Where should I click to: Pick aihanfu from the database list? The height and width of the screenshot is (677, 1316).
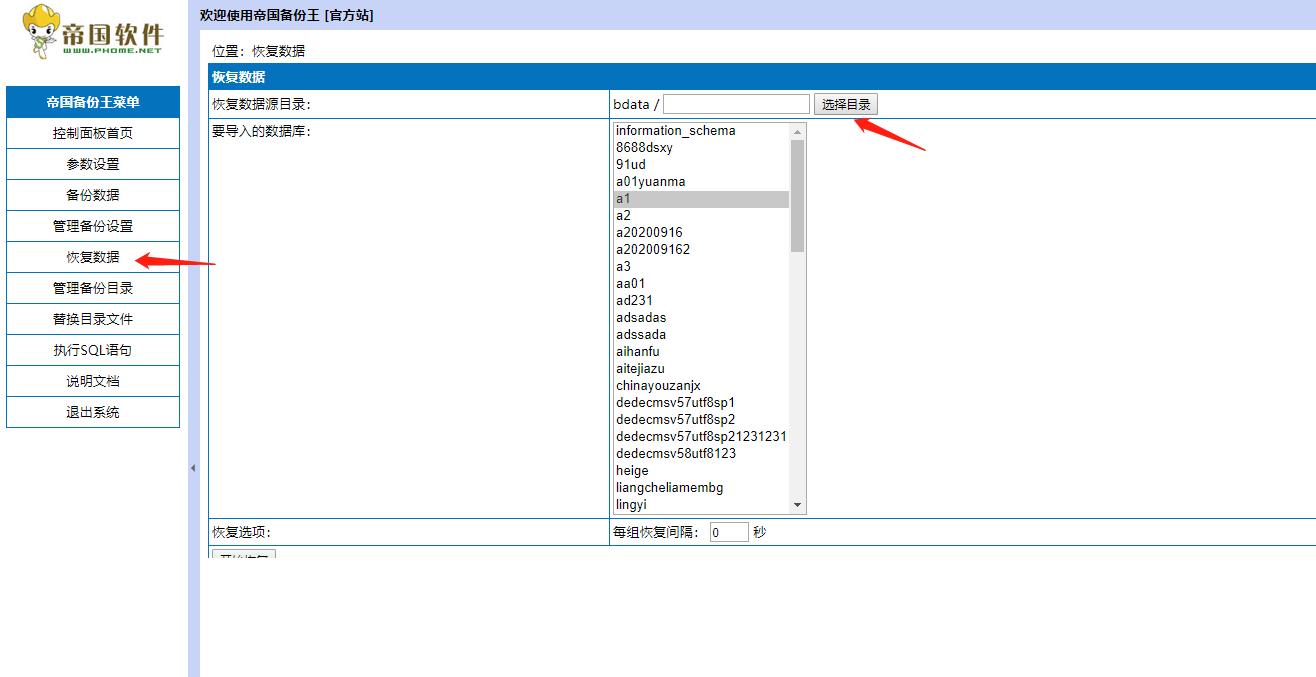tap(701, 352)
